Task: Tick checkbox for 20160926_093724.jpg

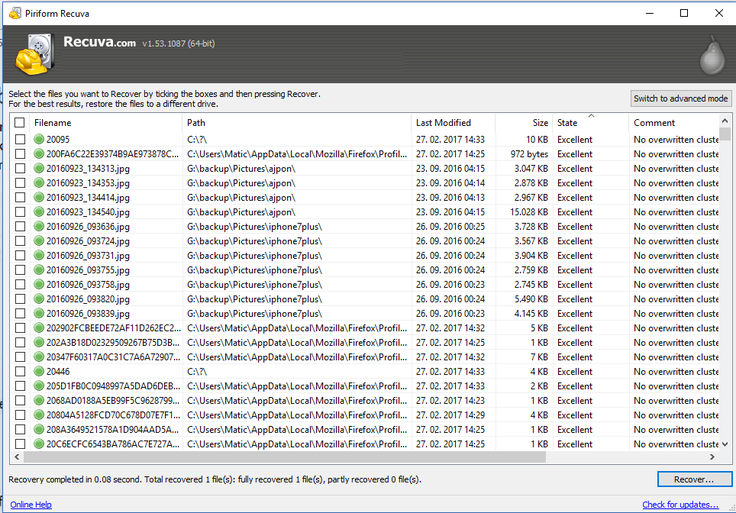Action: point(20,241)
